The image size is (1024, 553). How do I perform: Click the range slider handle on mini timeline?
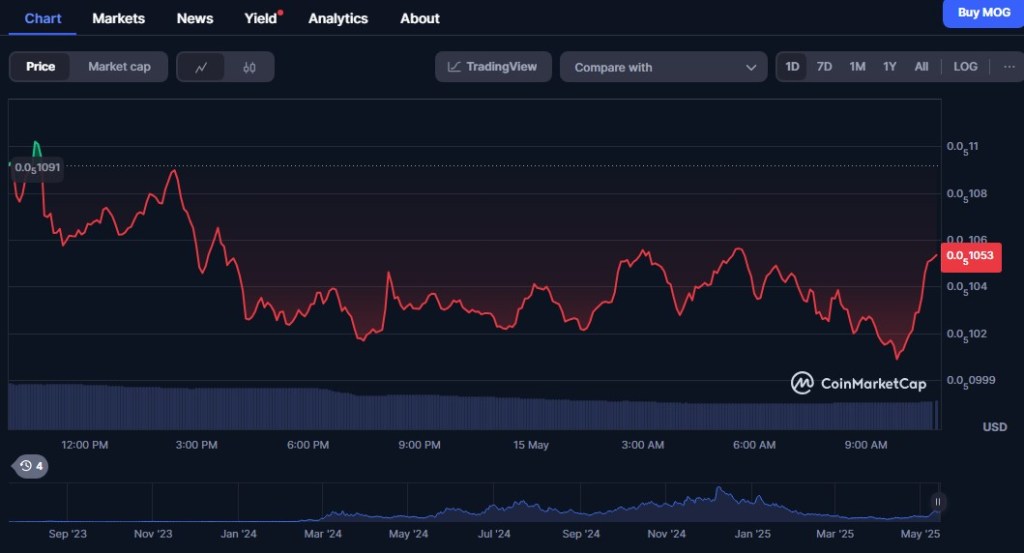coord(937,502)
